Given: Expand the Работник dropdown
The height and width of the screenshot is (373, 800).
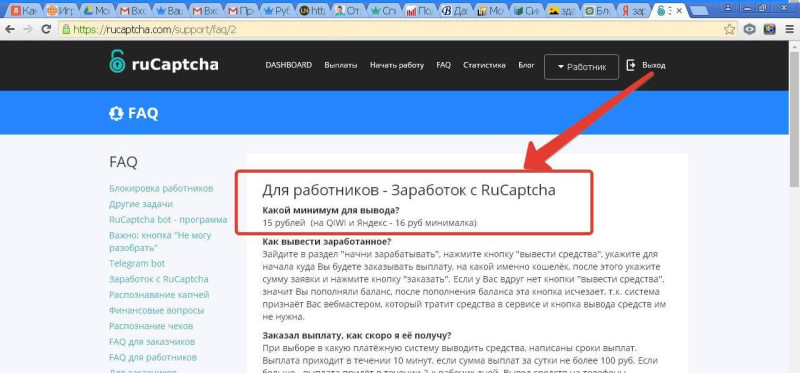Looking at the screenshot, I should click(582, 67).
